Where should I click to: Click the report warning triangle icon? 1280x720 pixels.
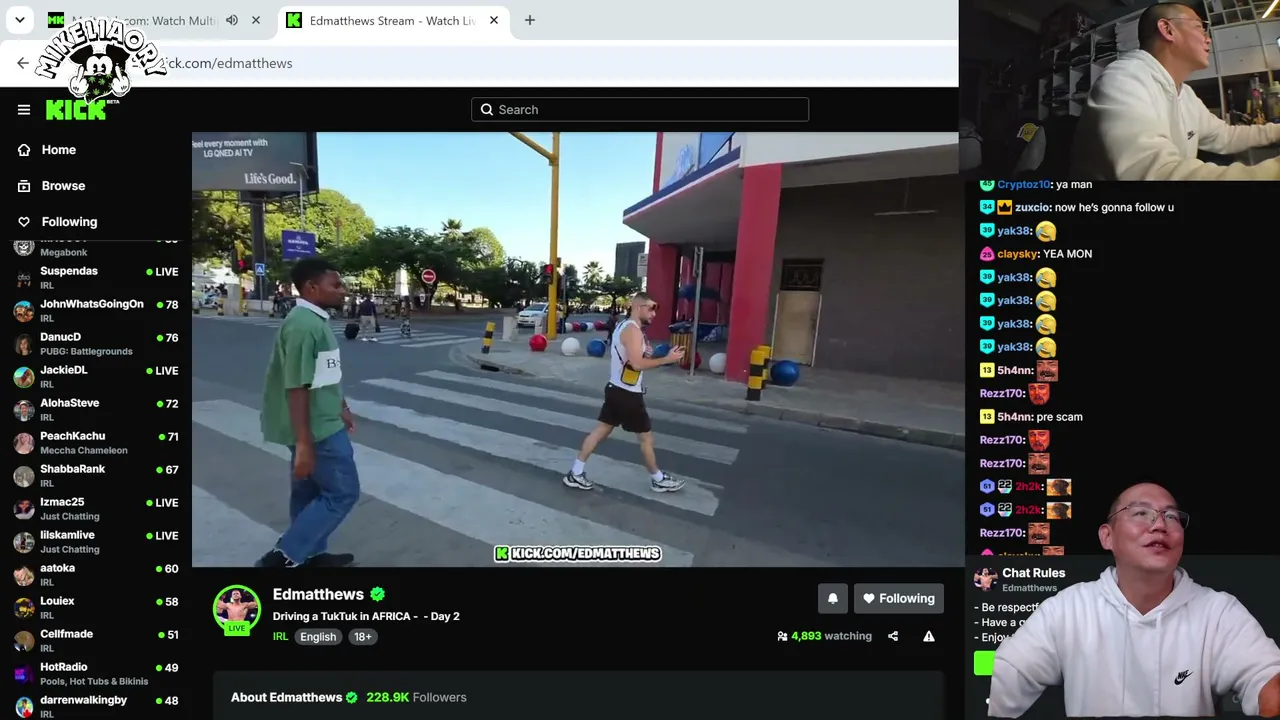coord(929,636)
